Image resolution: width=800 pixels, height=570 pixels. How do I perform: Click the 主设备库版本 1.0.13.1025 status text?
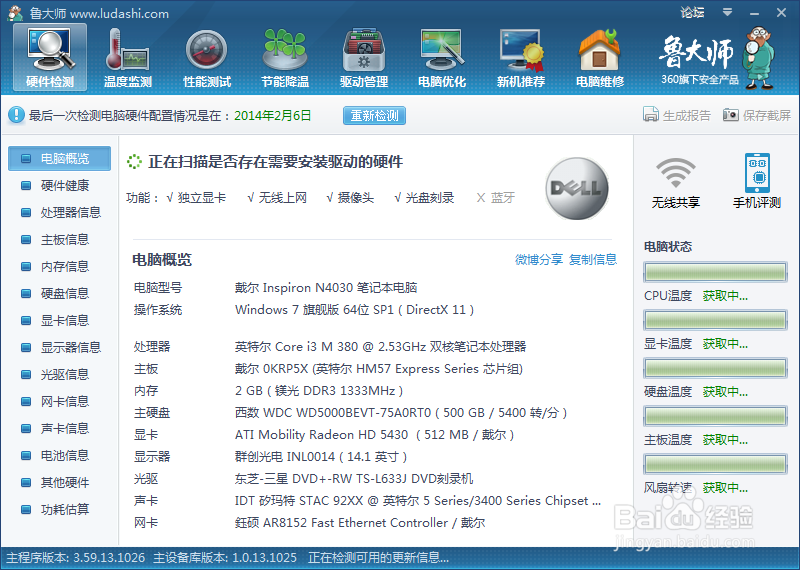click(225, 558)
